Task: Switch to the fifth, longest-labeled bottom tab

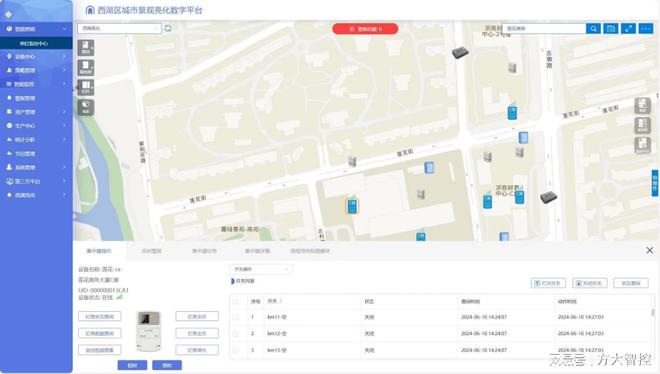Action: coord(310,251)
